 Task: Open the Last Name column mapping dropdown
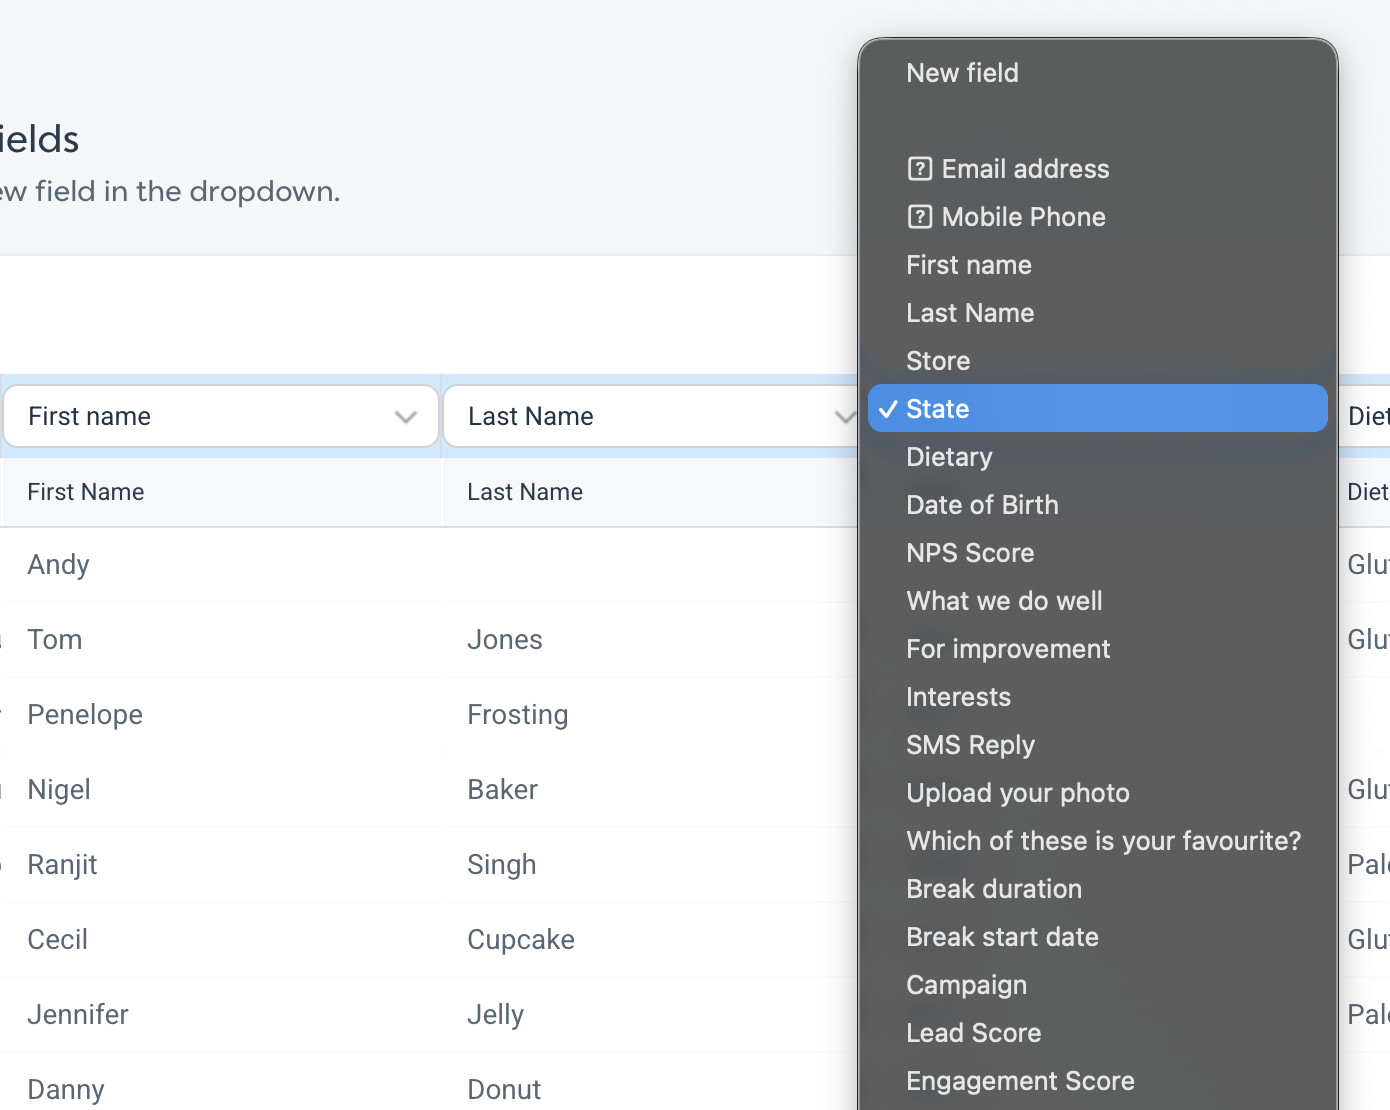pos(650,416)
